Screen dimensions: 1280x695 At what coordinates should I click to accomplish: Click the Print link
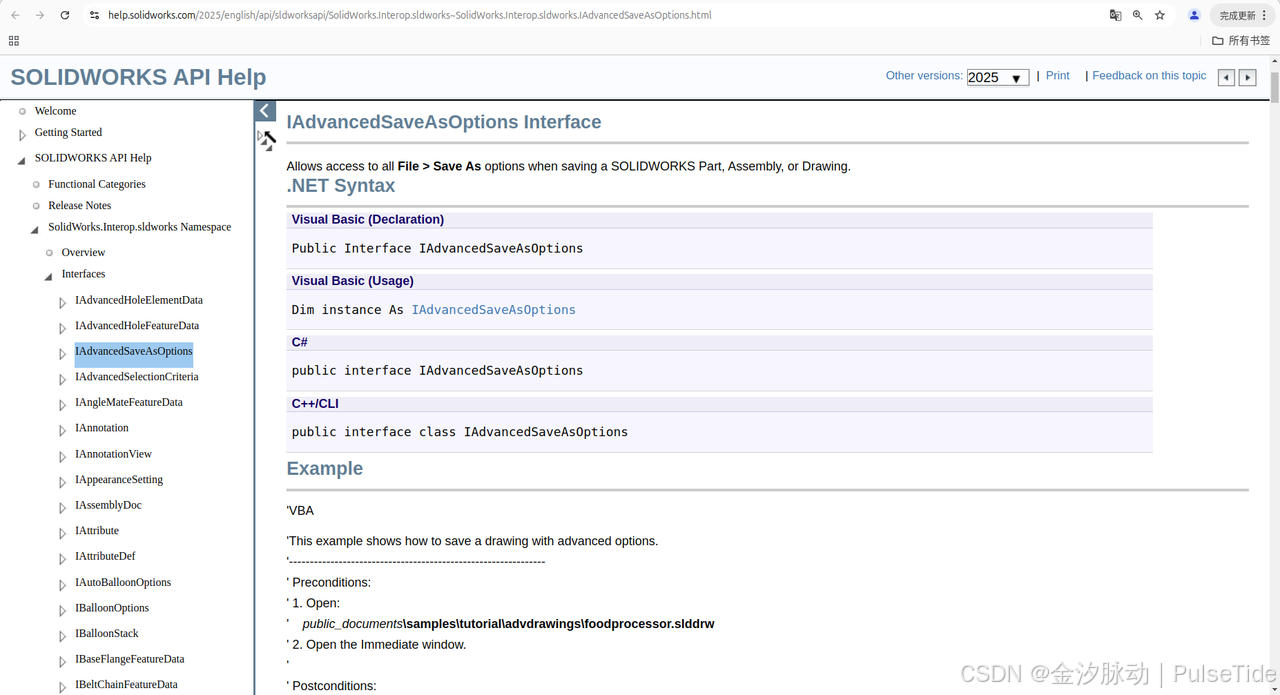[x=1057, y=76]
